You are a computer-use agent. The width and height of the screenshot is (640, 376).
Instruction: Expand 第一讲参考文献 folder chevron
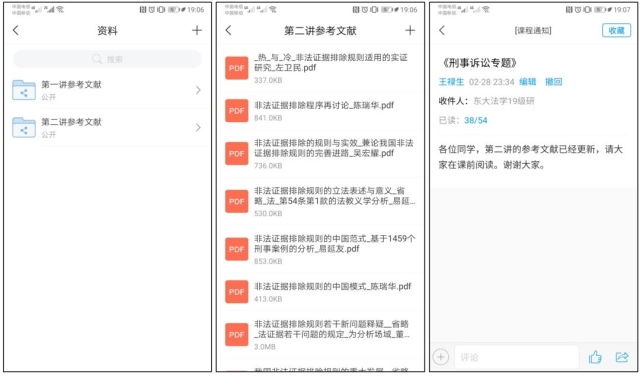point(198,90)
